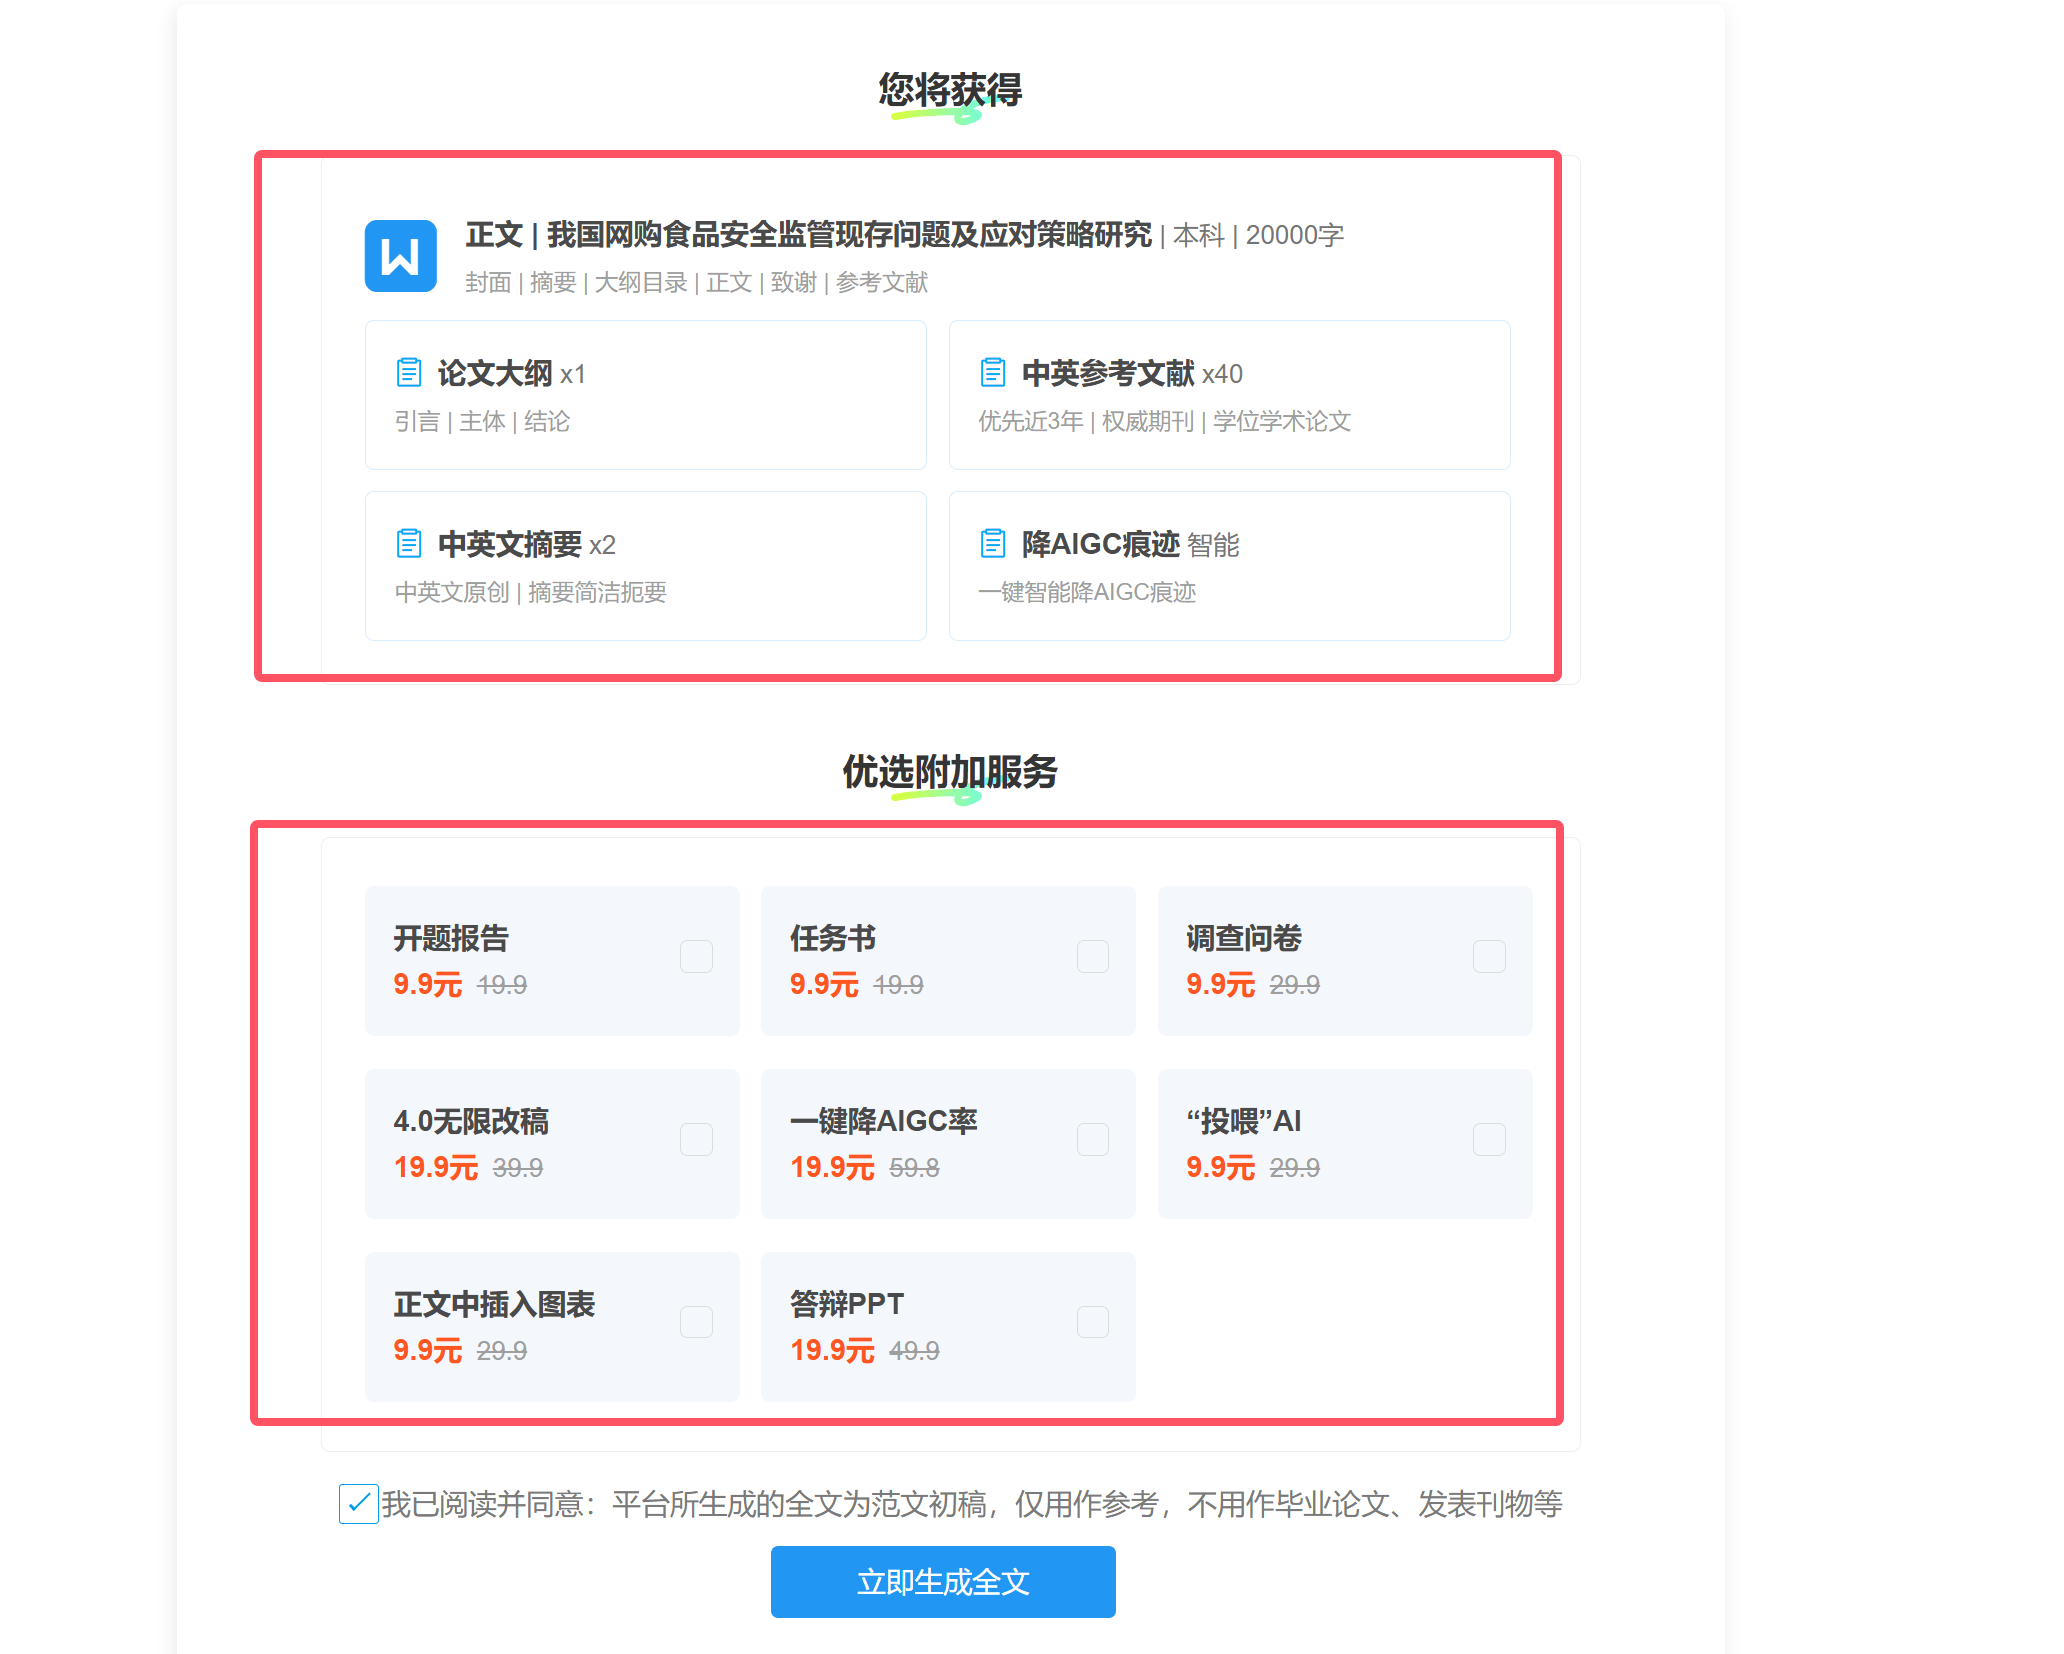
Task: Enable the “投喂”AI checkbox
Action: (1489, 1139)
